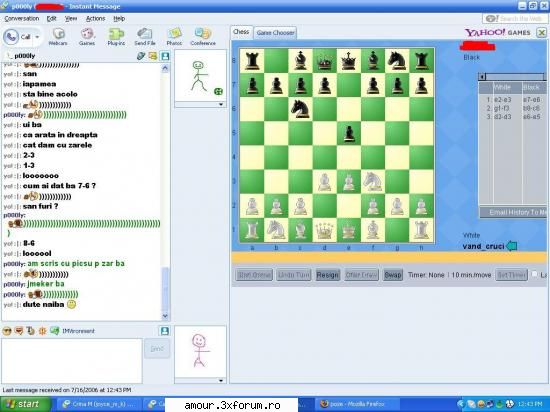Open dropdown under your pink avatar
The width and height of the screenshot is (550, 412).
click(x=221, y=380)
